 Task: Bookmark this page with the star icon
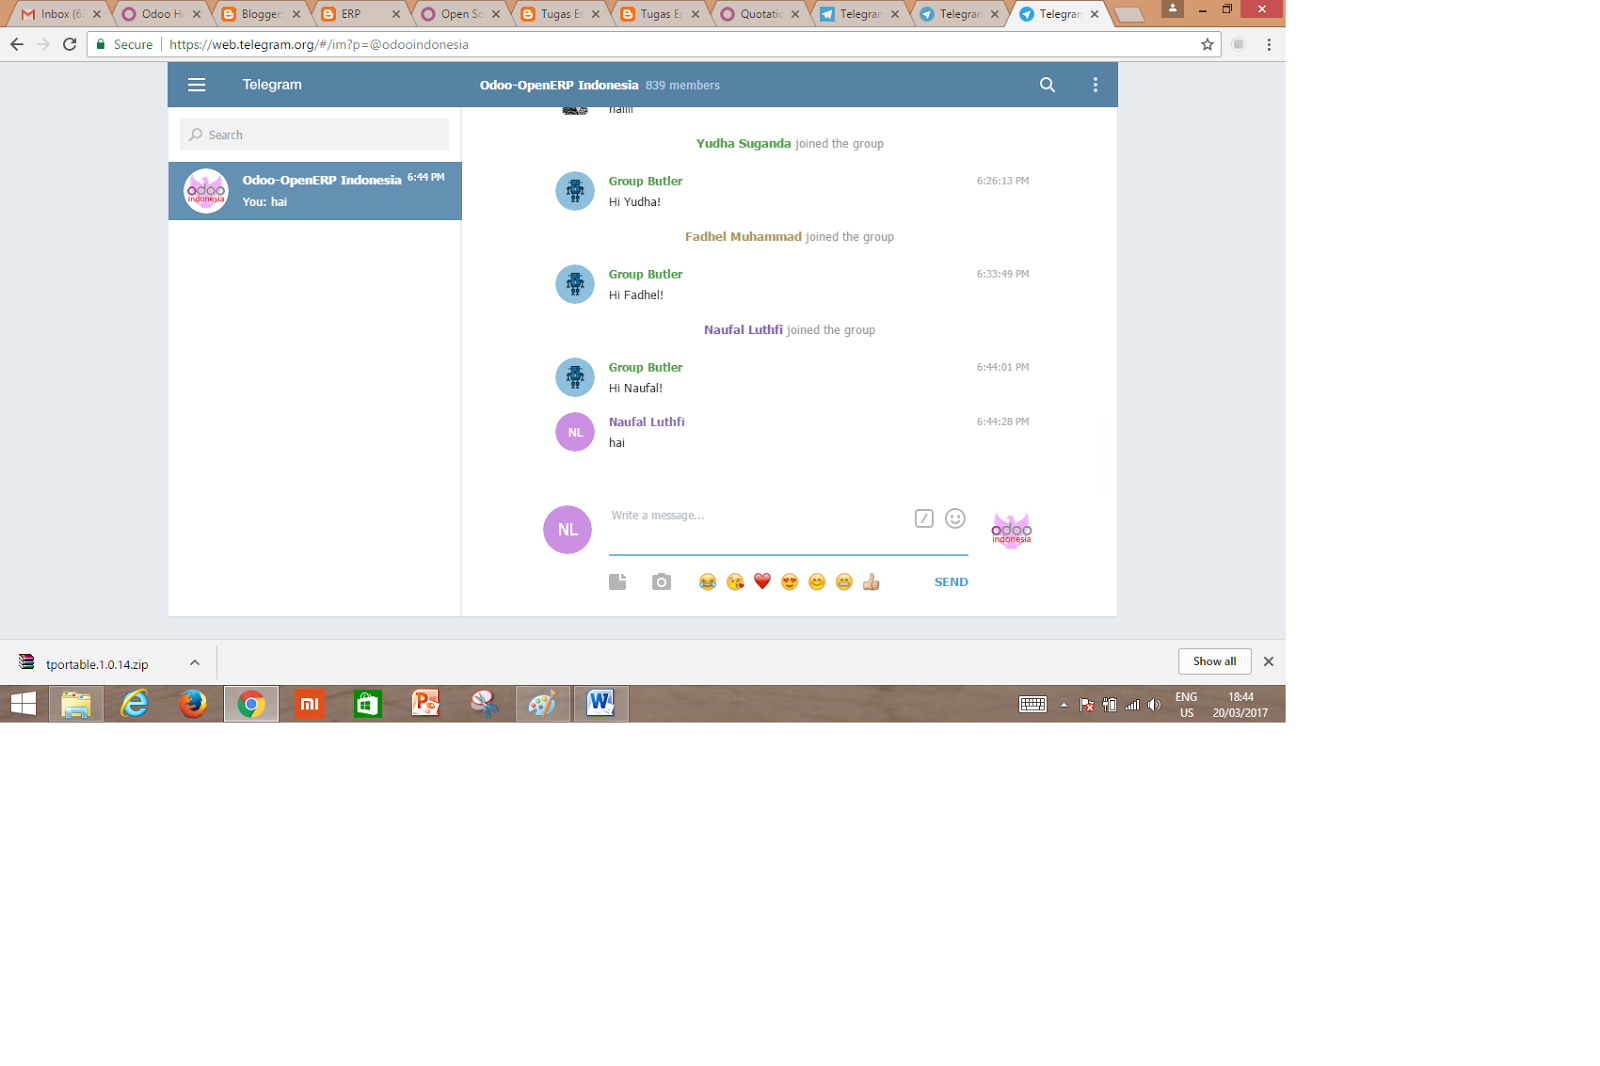point(1207,44)
